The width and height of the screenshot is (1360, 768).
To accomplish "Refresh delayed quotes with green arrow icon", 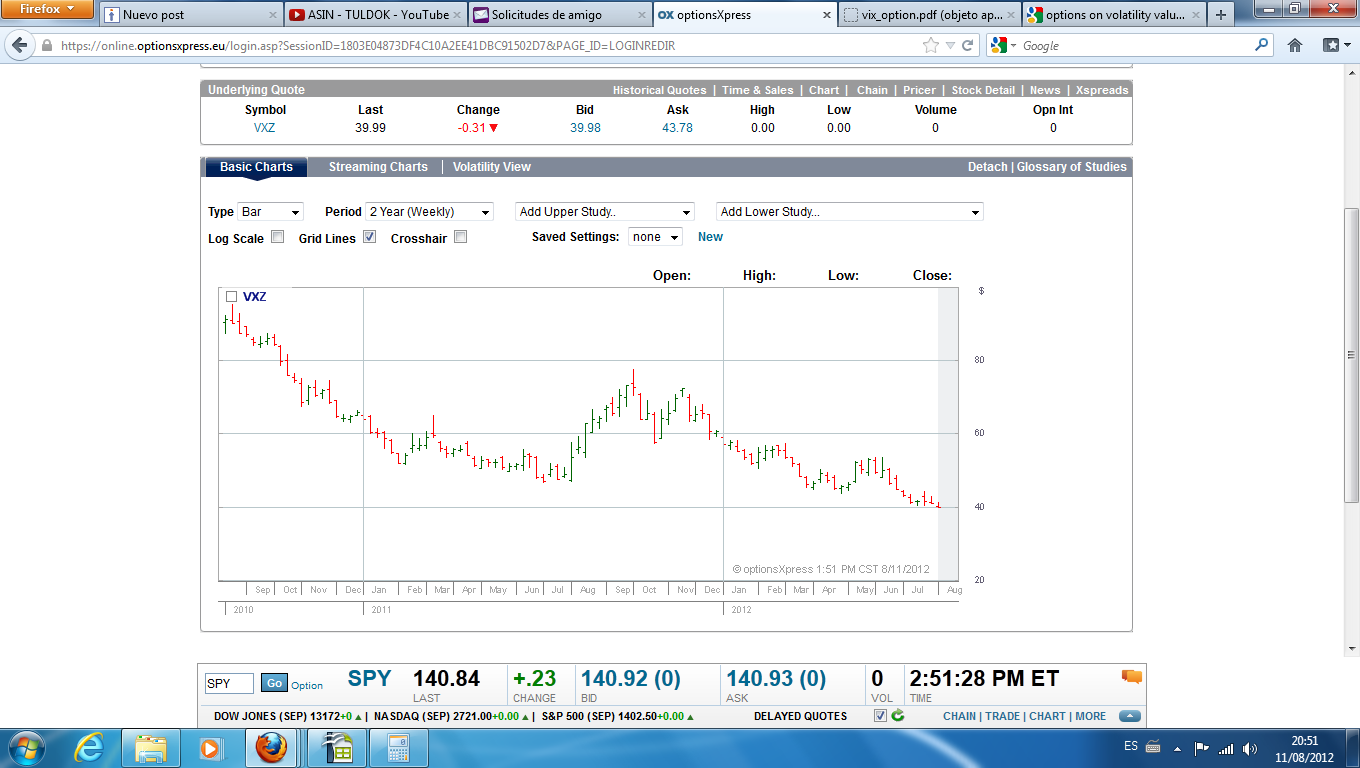I will pos(898,716).
